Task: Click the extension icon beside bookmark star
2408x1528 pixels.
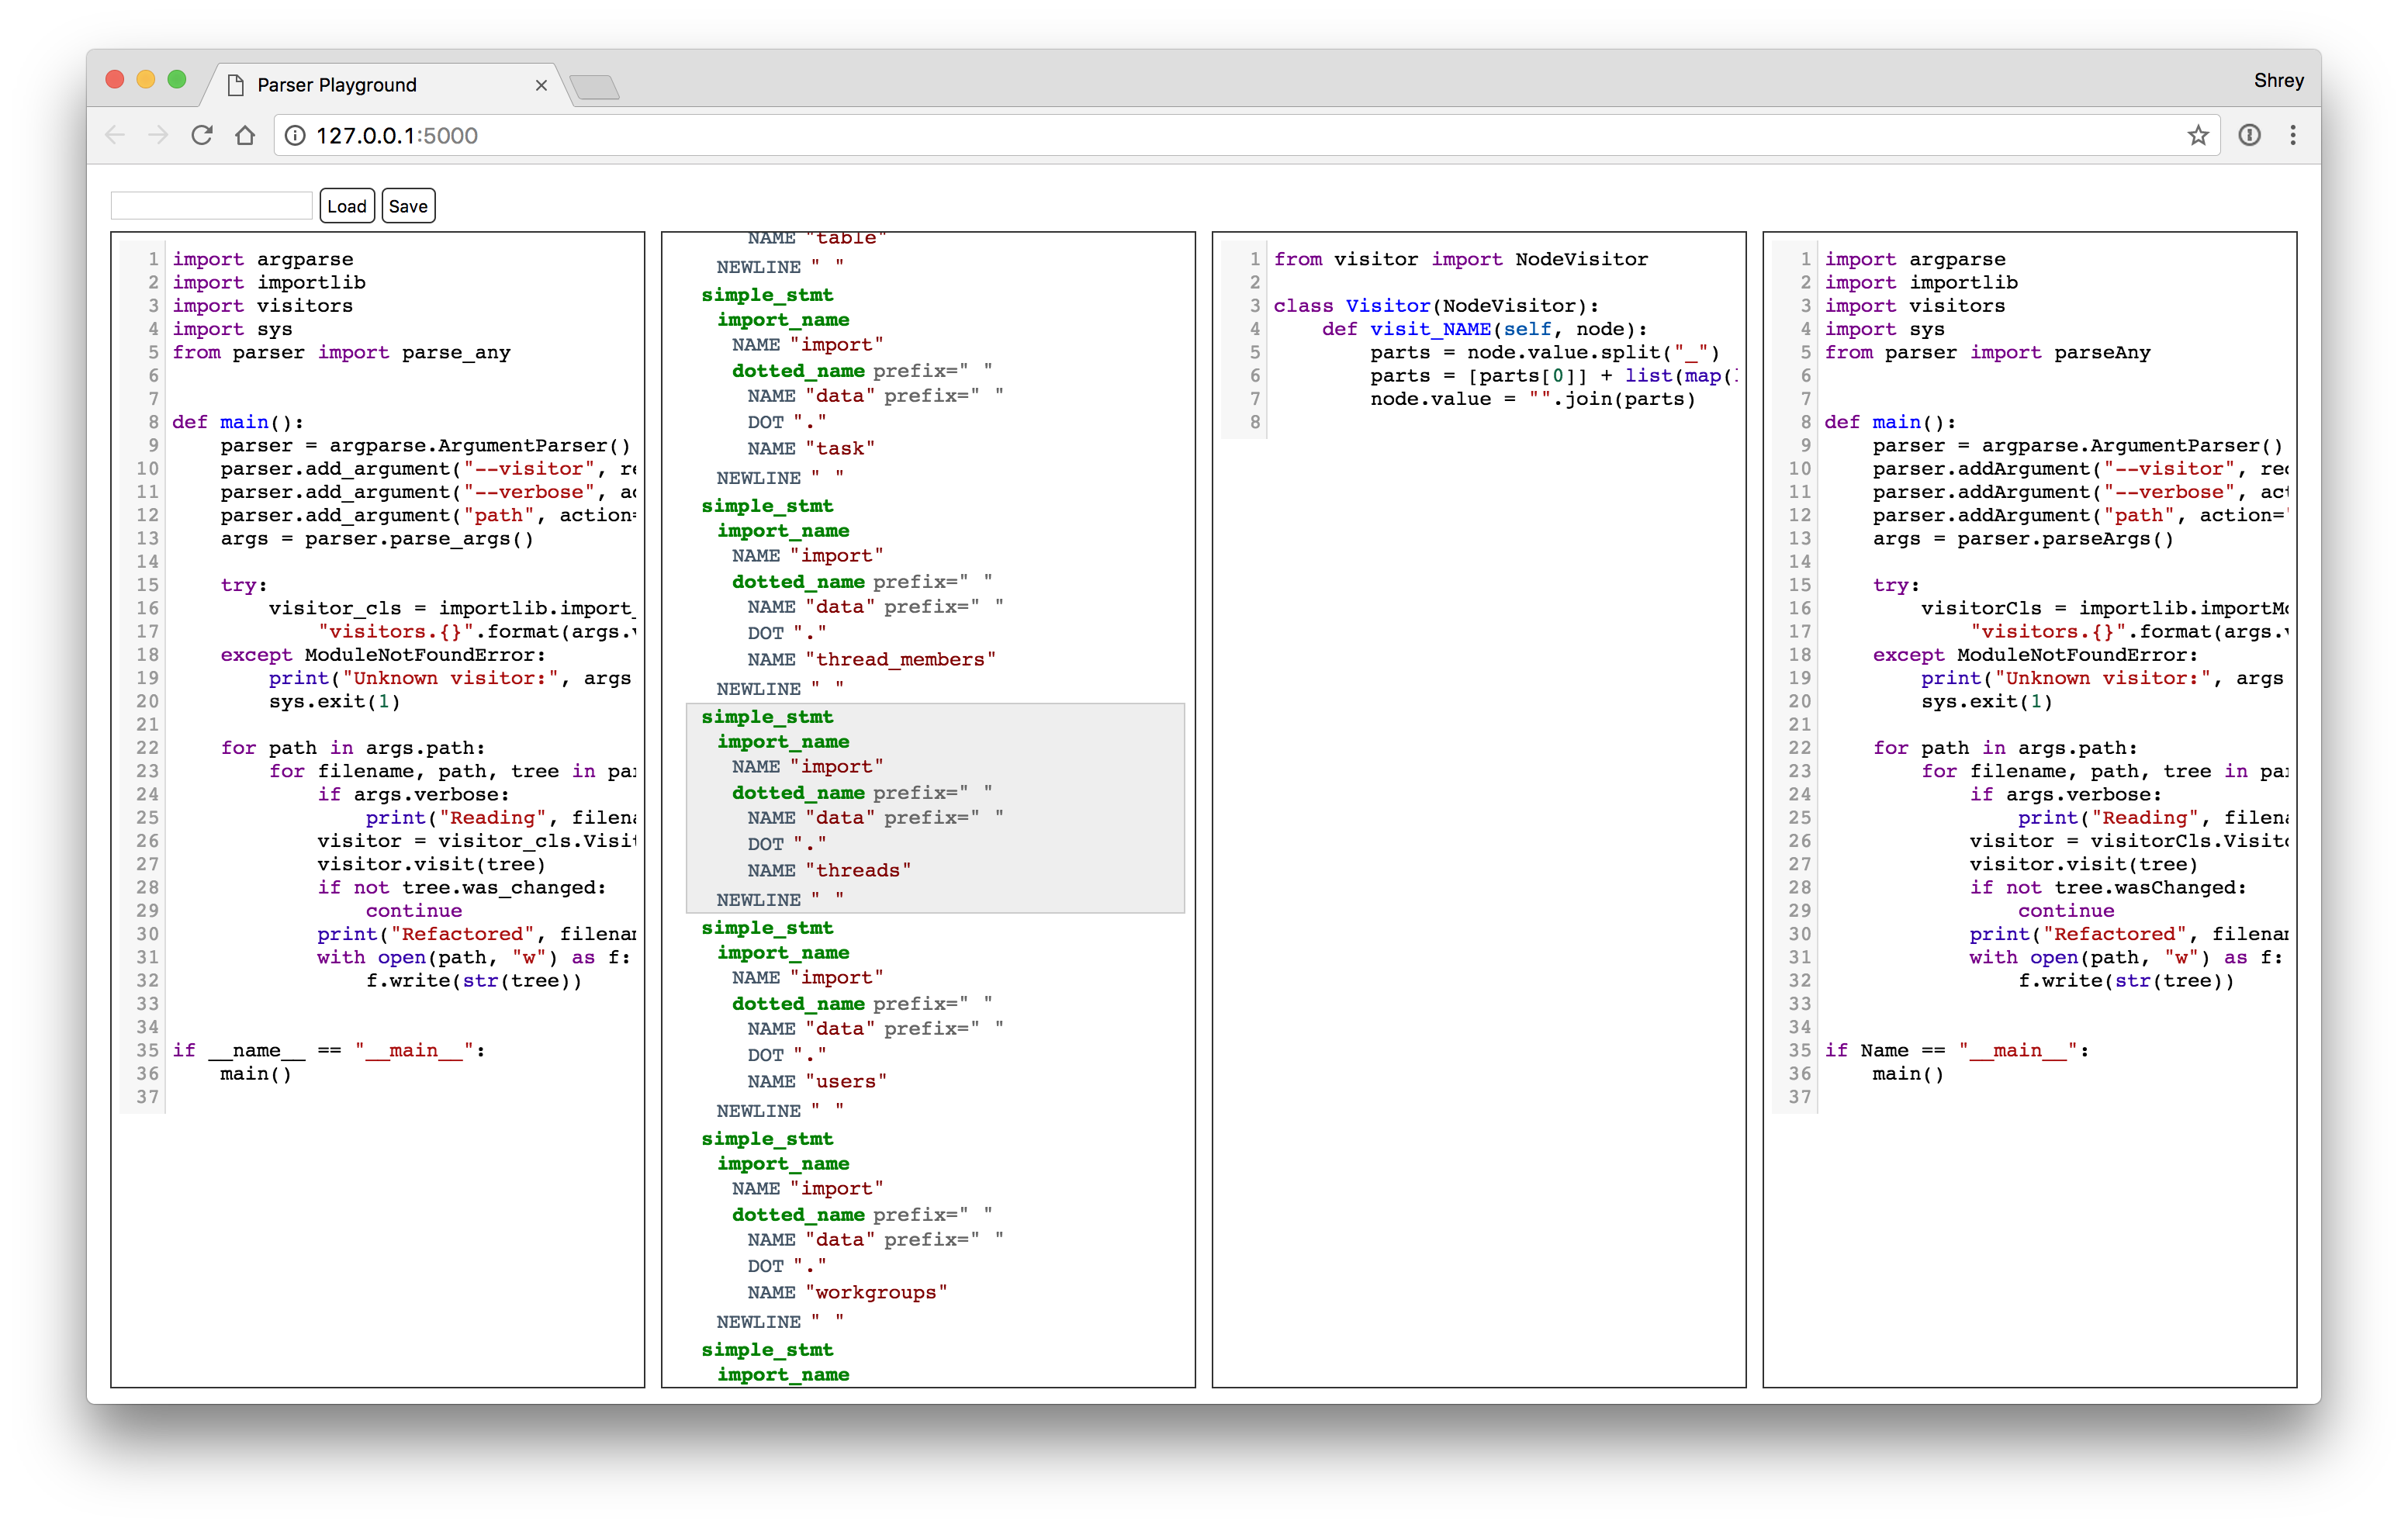Action: 2249,135
